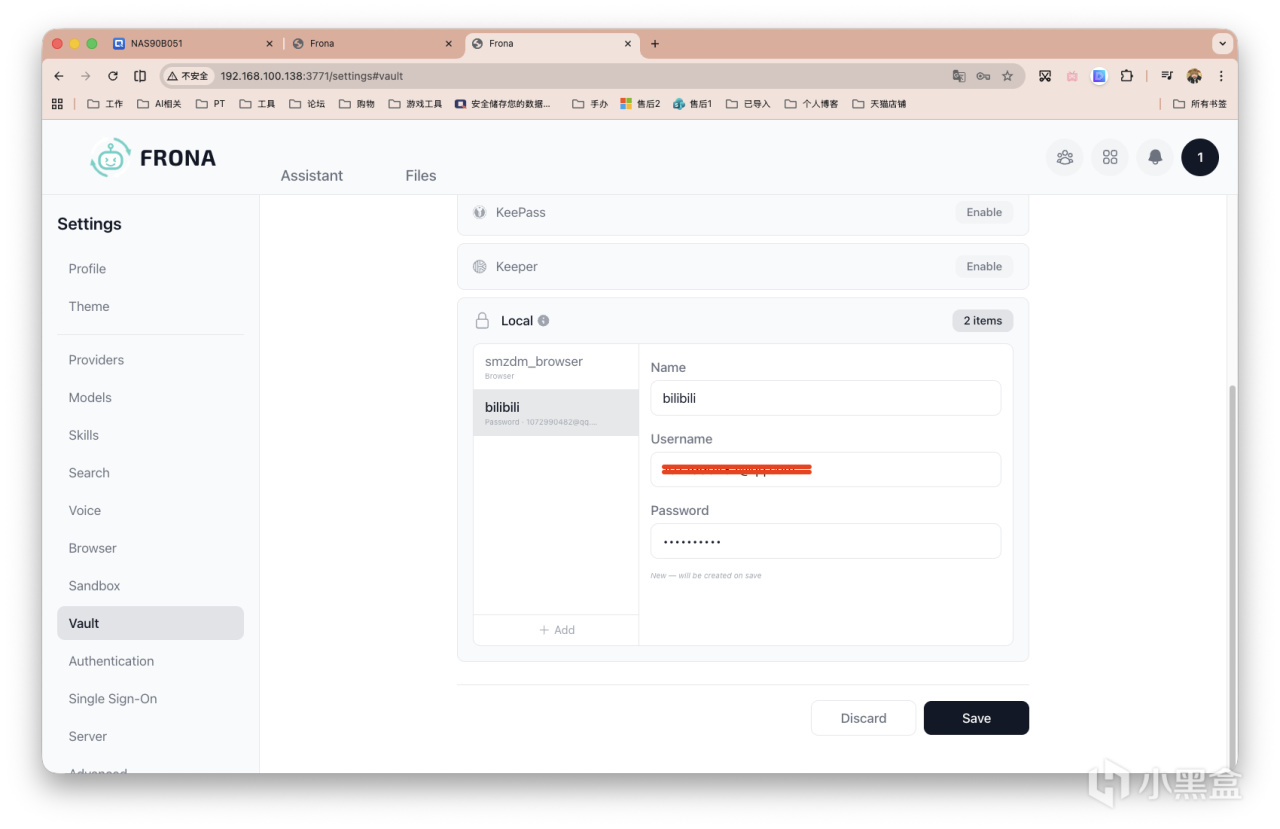
Task: Save the vault changes
Action: tap(976, 718)
